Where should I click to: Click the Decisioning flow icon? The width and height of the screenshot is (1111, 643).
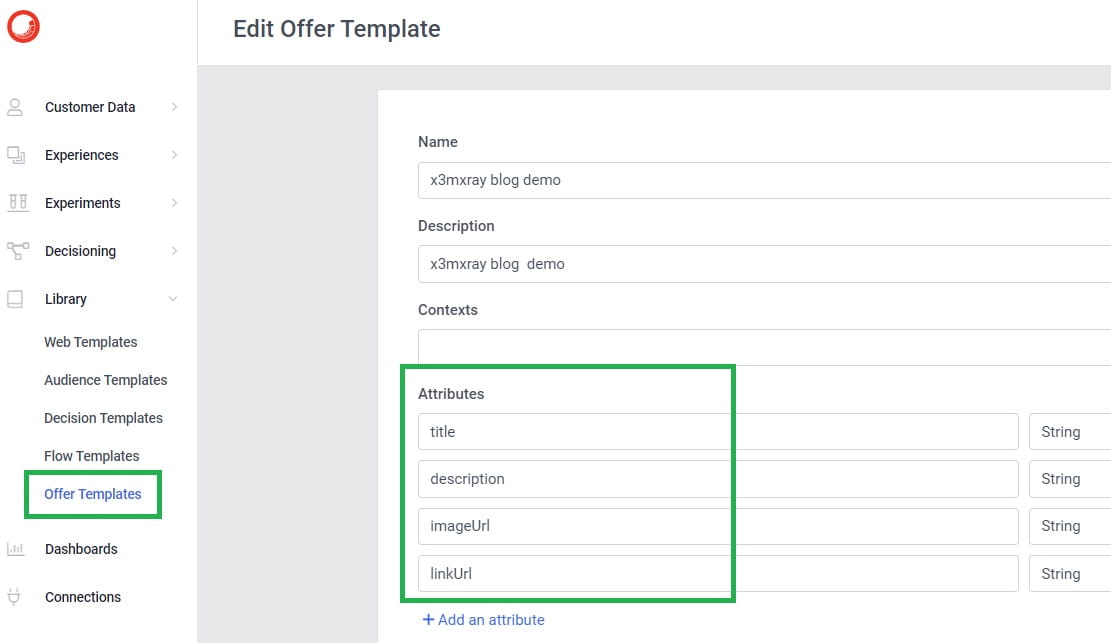18,251
